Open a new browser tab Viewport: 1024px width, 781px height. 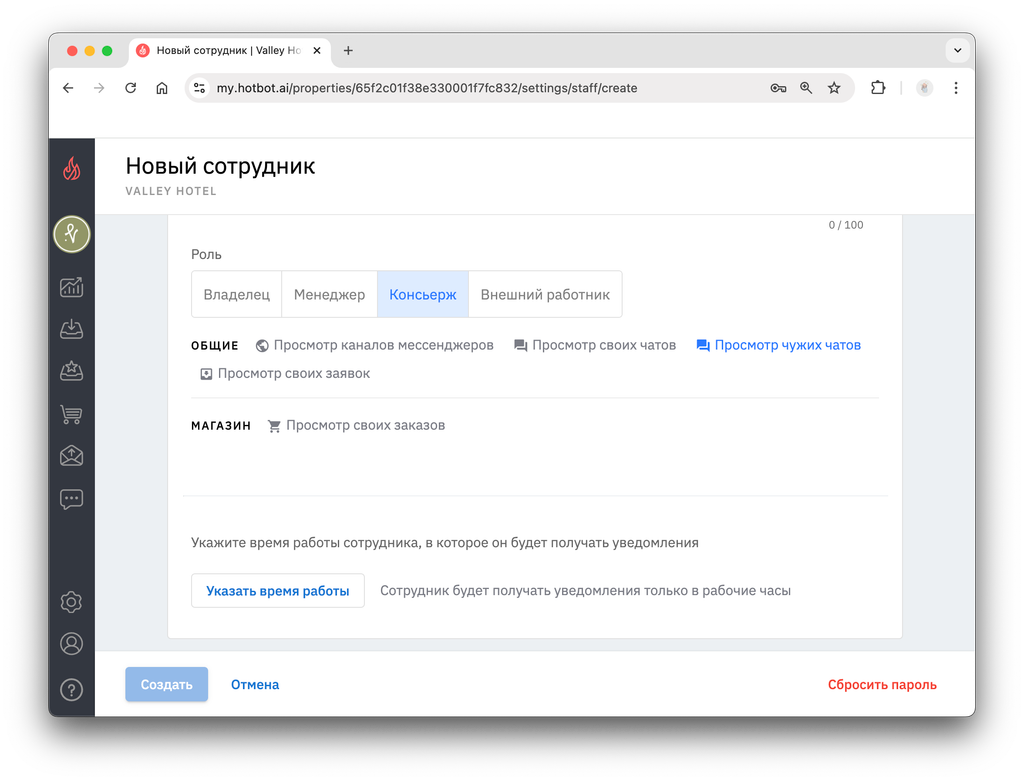click(x=348, y=50)
